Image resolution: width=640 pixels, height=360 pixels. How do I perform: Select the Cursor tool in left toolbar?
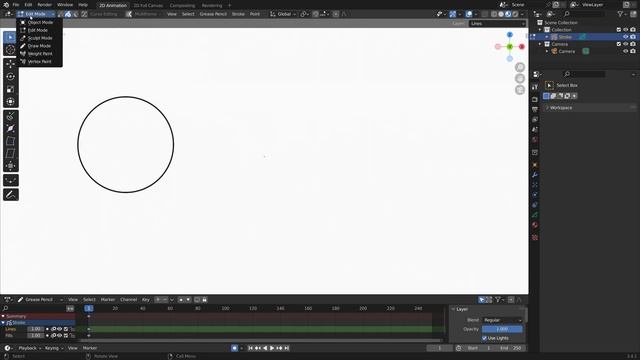(x=10, y=50)
